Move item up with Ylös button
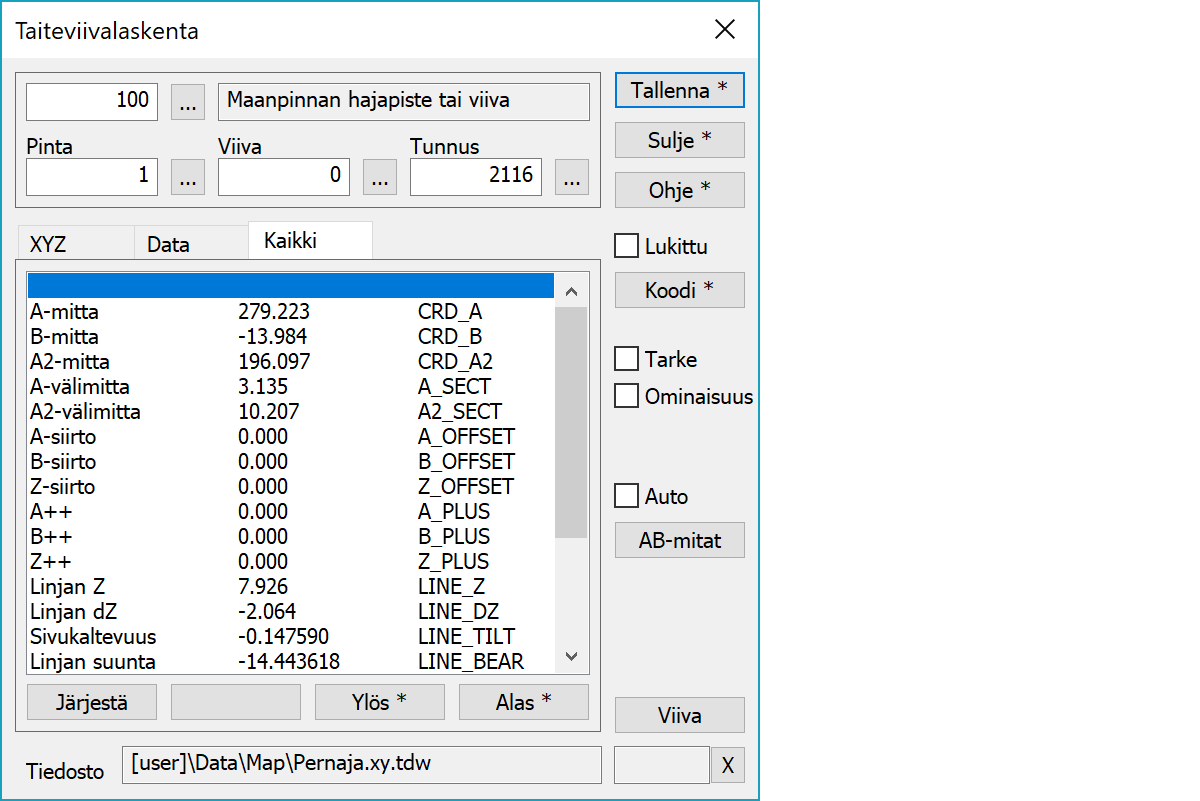This screenshot has width=1200, height=801. click(379, 702)
